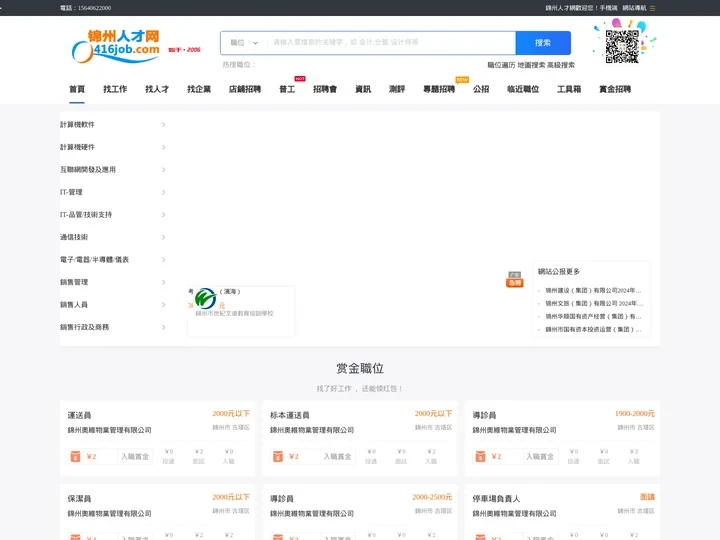Open the 标本運送員 job title
Screen dimensions: 720x540
tap(290, 415)
